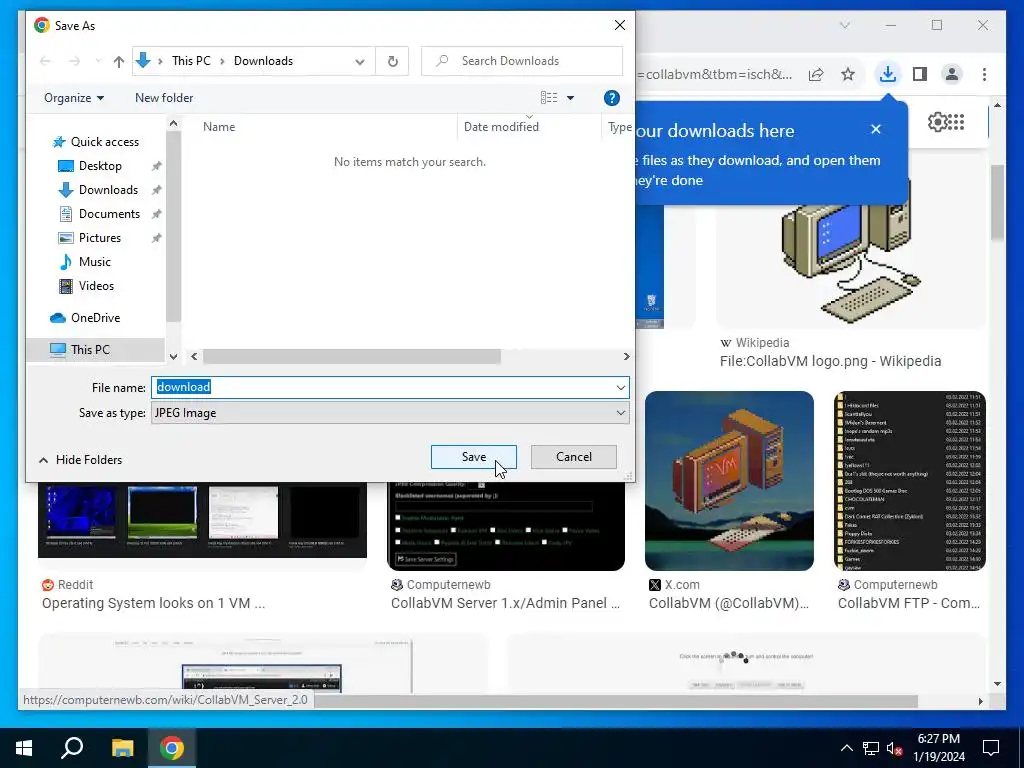Open the X.com CollabVM isometric computer image
Viewport: 1024px width, 768px height.
pyautogui.click(x=729, y=481)
